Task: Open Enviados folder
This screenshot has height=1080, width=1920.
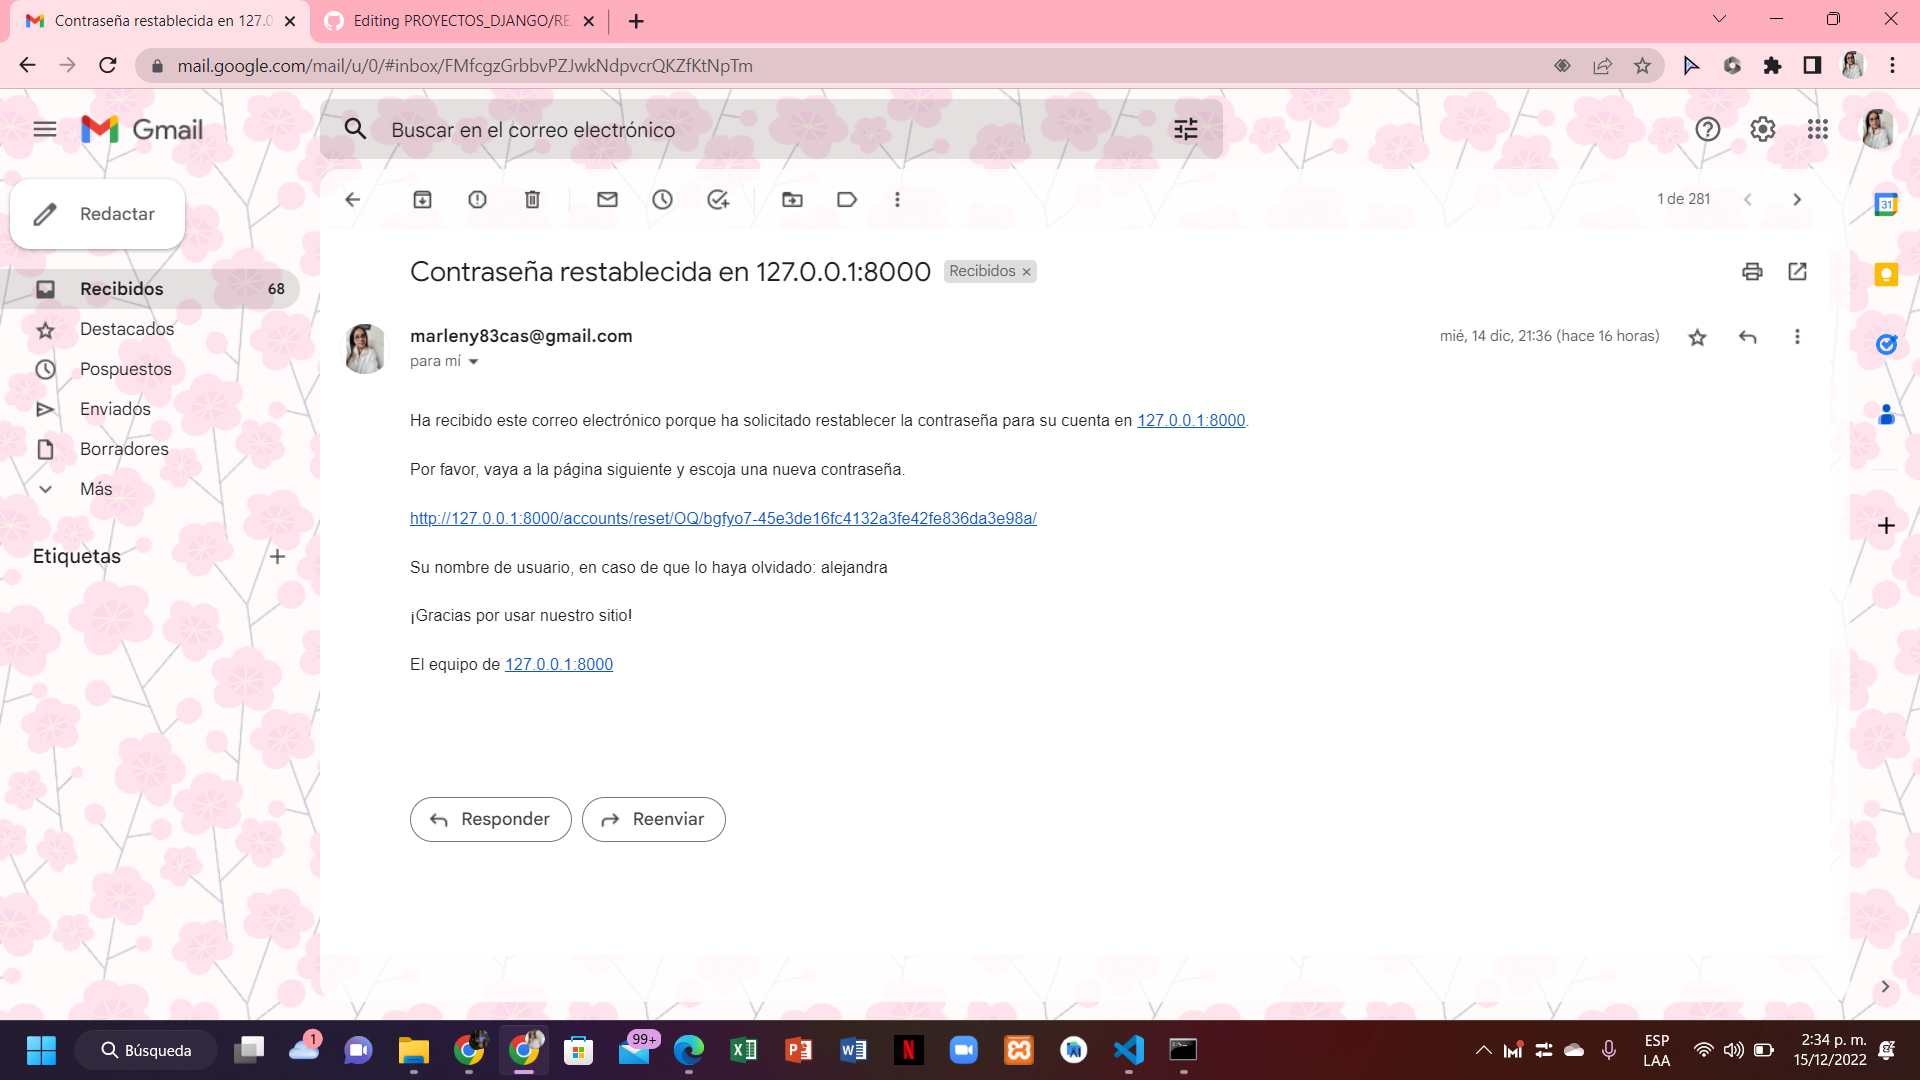Action: 115,409
